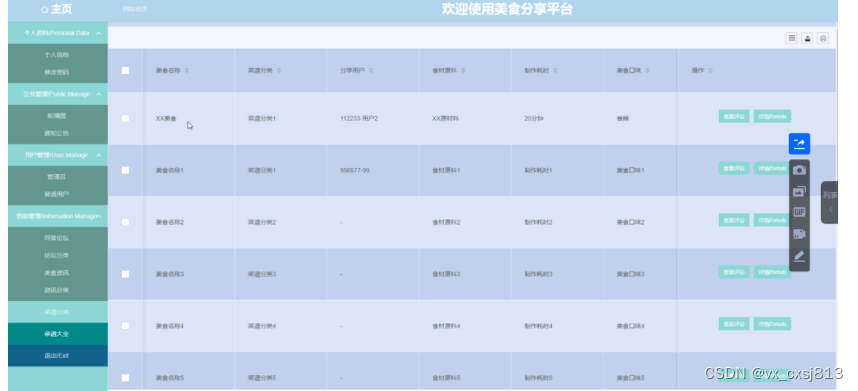Check the box for 美食名称4 row
Image resolution: width=858 pixels, height=391 pixels.
(x=125, y=326)
